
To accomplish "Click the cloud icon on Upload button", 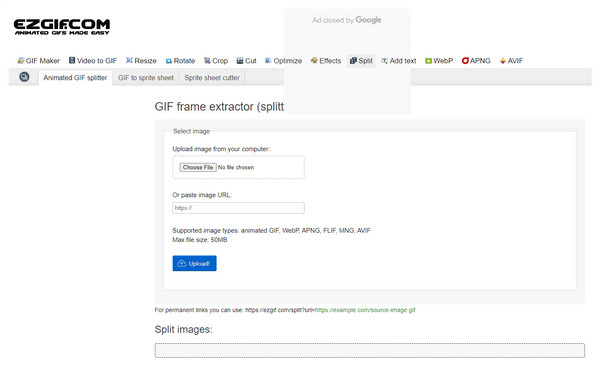I will (182, 263).
